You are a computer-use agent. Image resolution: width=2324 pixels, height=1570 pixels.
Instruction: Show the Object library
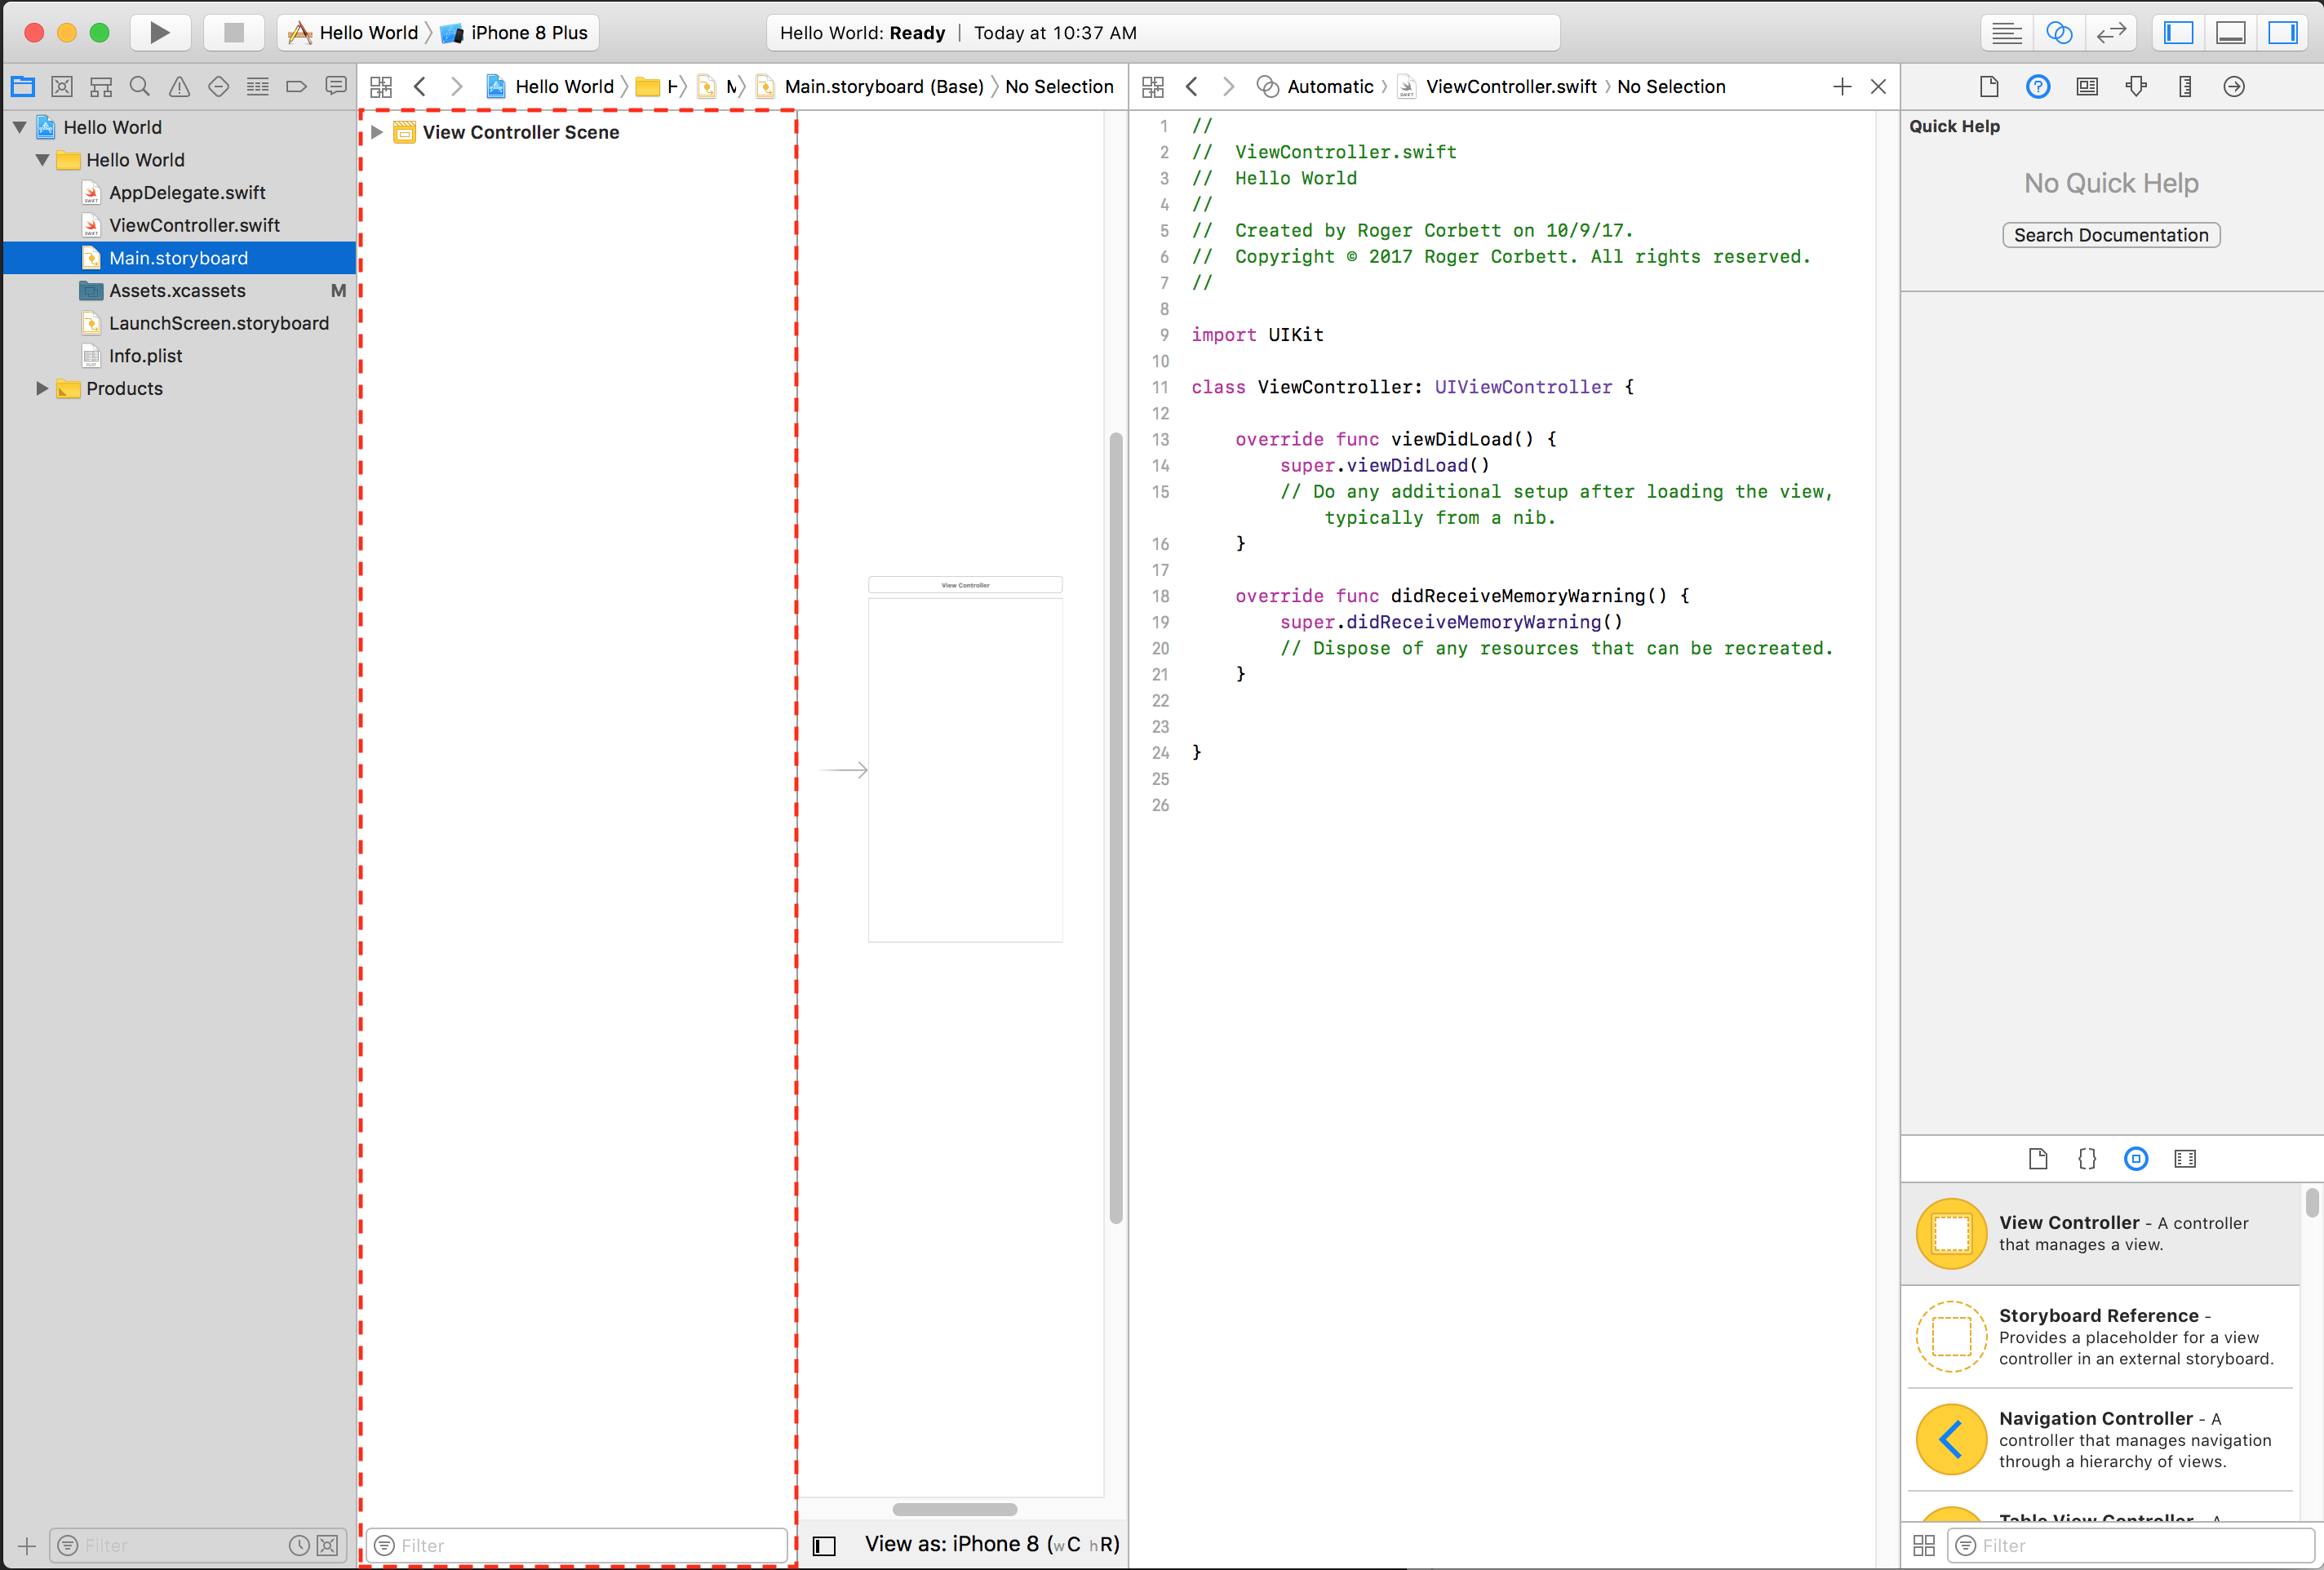(2135, 1158)
